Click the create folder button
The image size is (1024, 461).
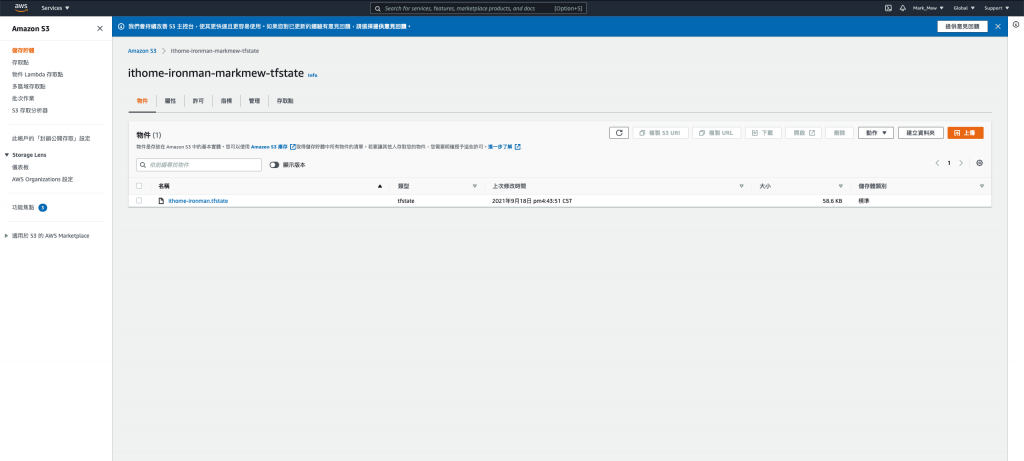921,133
